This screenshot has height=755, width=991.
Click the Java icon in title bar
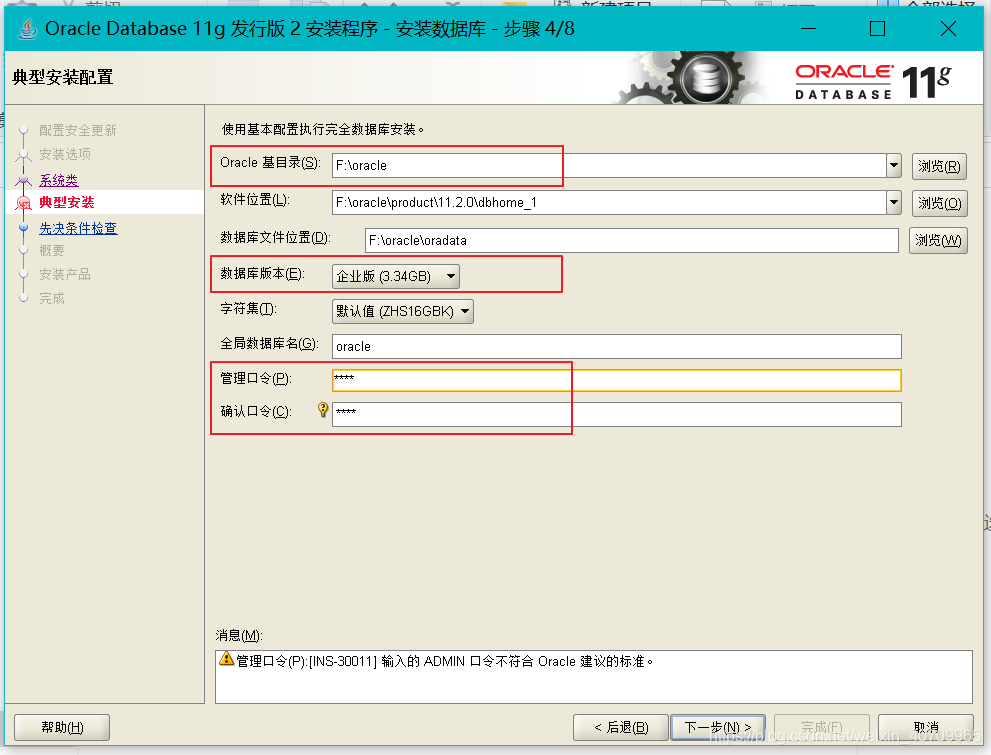coord(27,29)
